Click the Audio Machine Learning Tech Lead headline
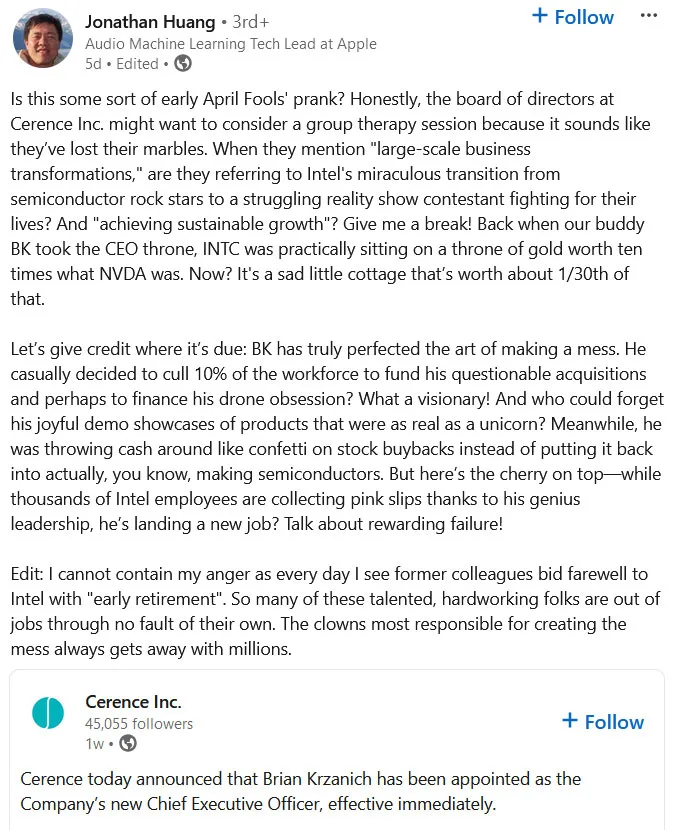The height and width of the screenshot is (830, 682). pos(231,43)
